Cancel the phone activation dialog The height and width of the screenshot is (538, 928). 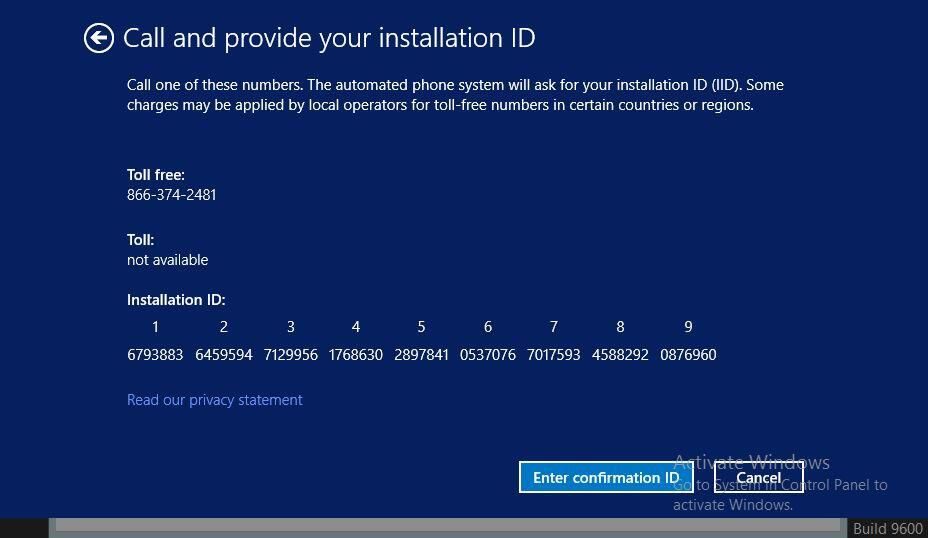tap(758, 478)
